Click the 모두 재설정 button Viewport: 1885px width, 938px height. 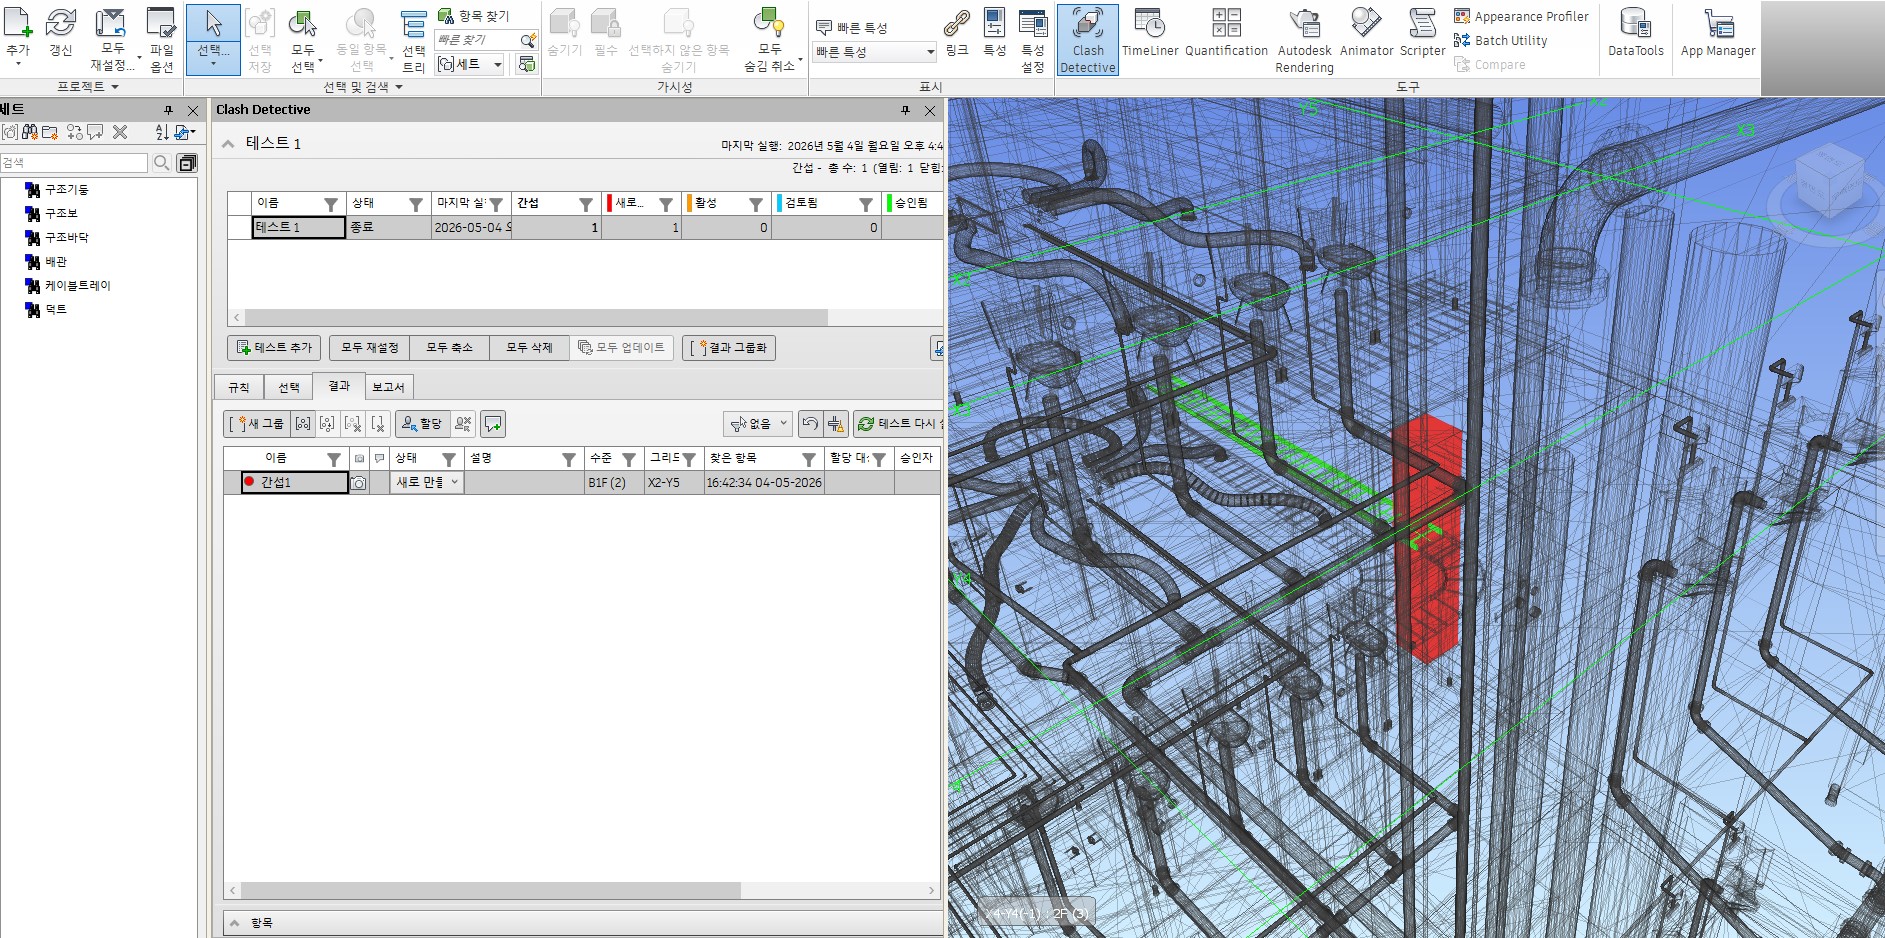(x=369, y=348)
